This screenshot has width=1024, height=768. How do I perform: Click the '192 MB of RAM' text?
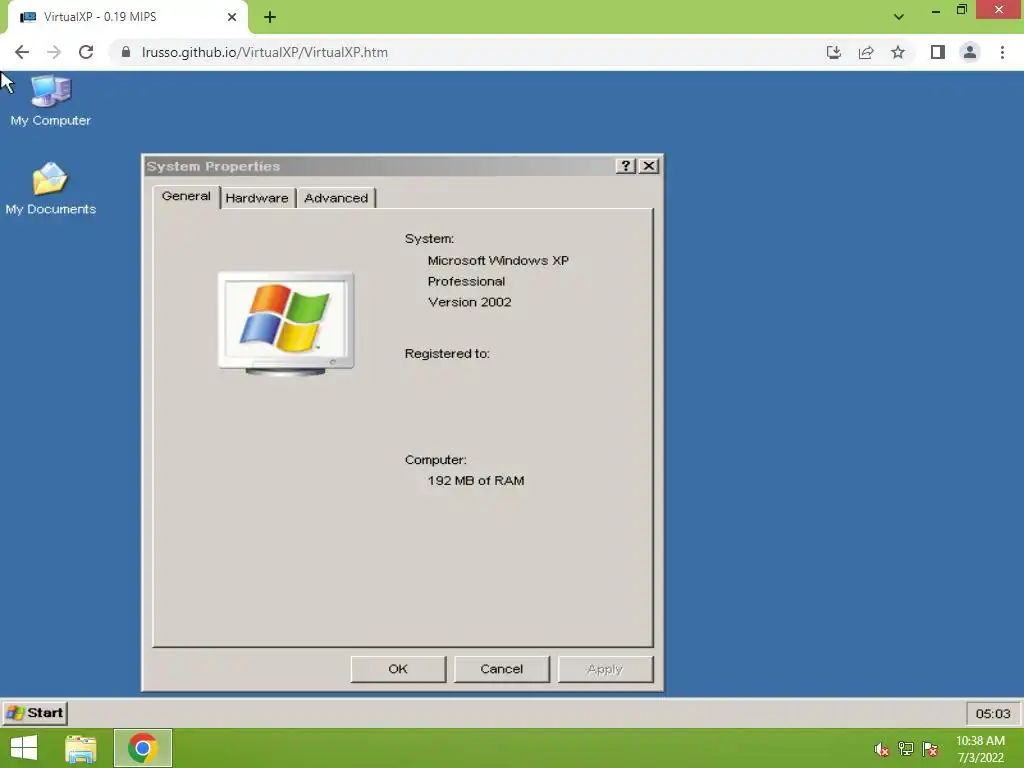click(x=476, y=481)
